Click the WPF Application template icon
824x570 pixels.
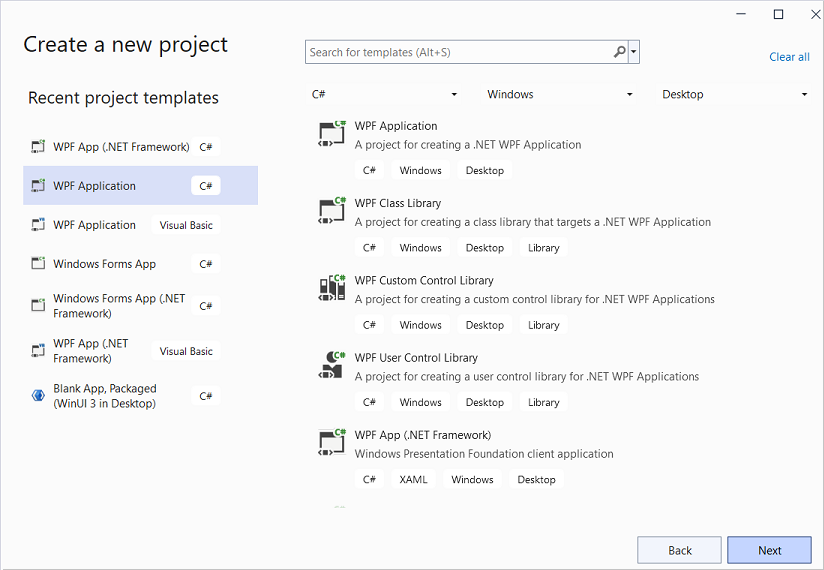point(331,134)
